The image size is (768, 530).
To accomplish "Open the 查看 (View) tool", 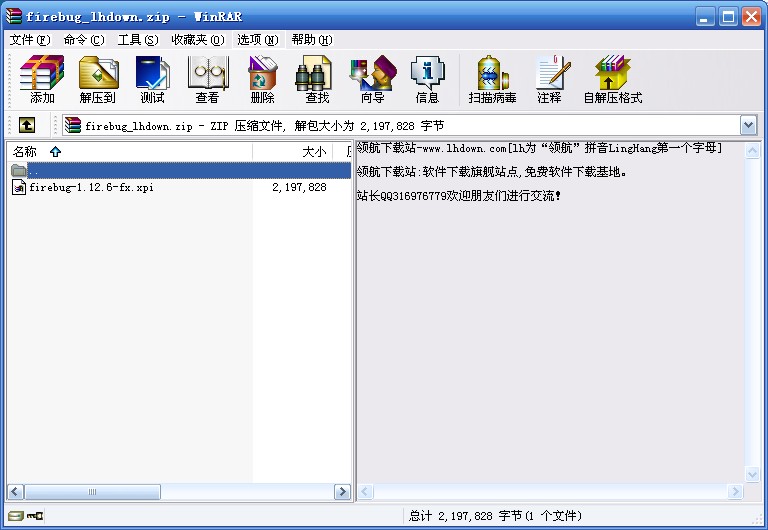I will [208, 79].
